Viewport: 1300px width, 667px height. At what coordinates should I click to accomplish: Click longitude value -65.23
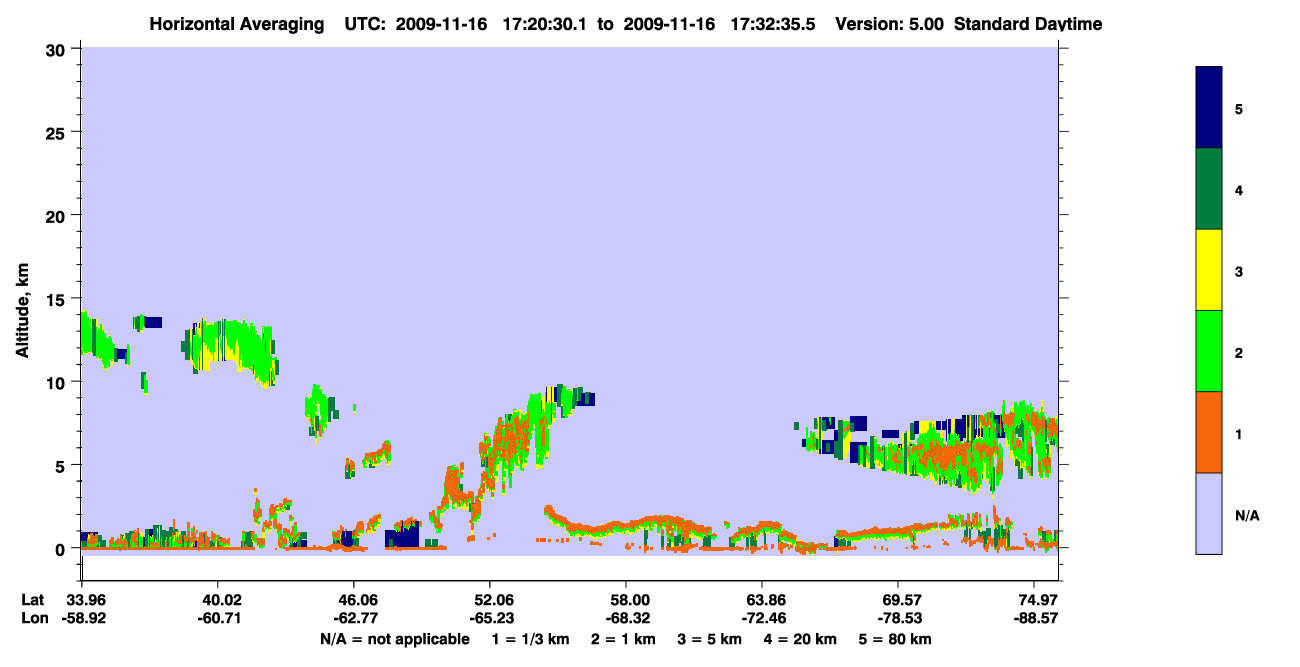[490, 618]
